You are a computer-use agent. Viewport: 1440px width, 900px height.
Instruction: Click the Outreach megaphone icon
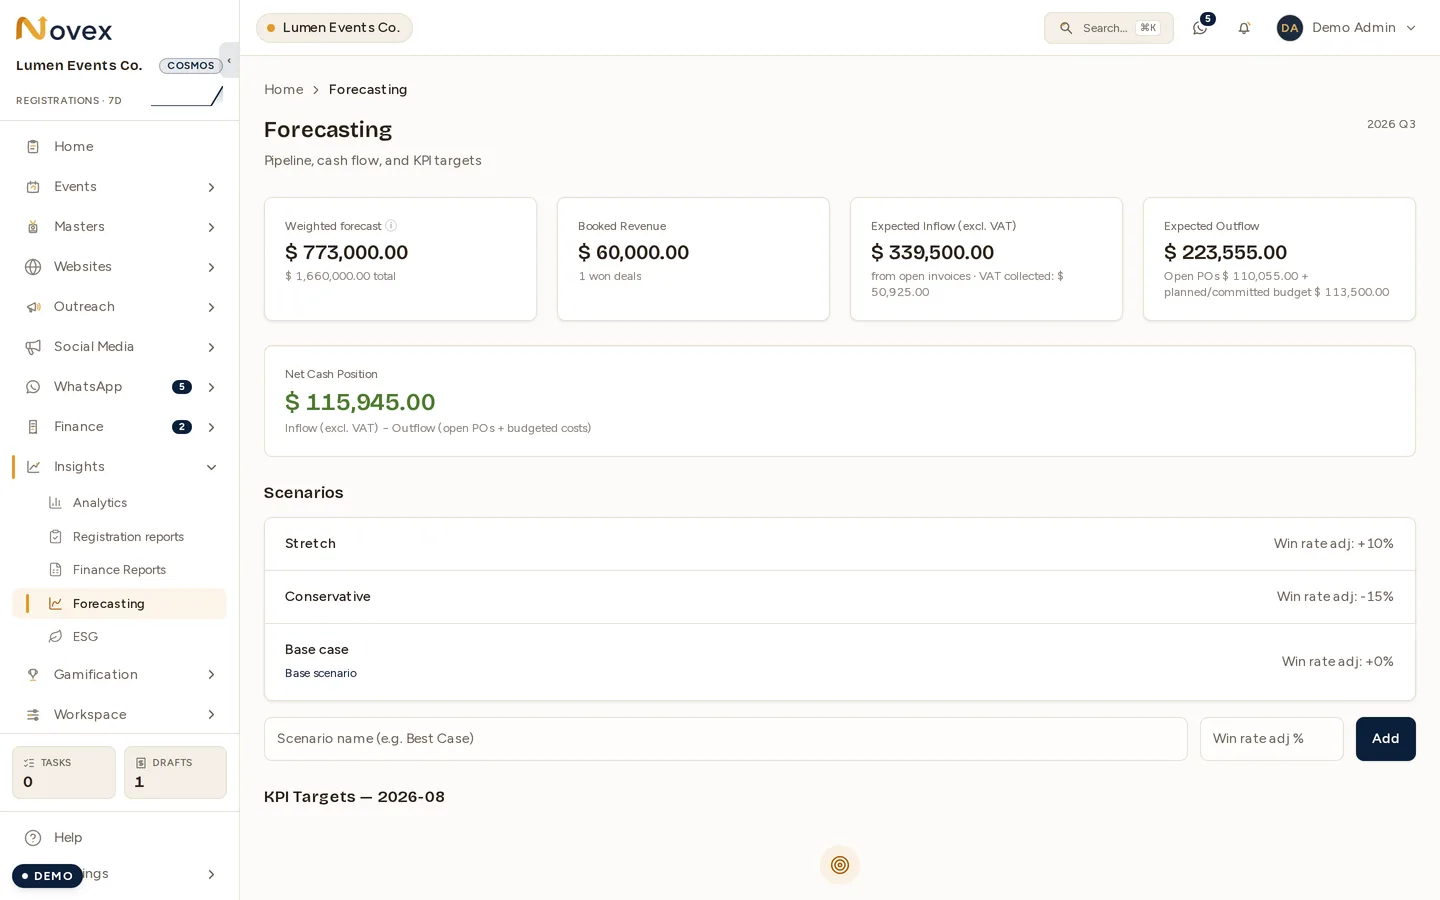33,307
